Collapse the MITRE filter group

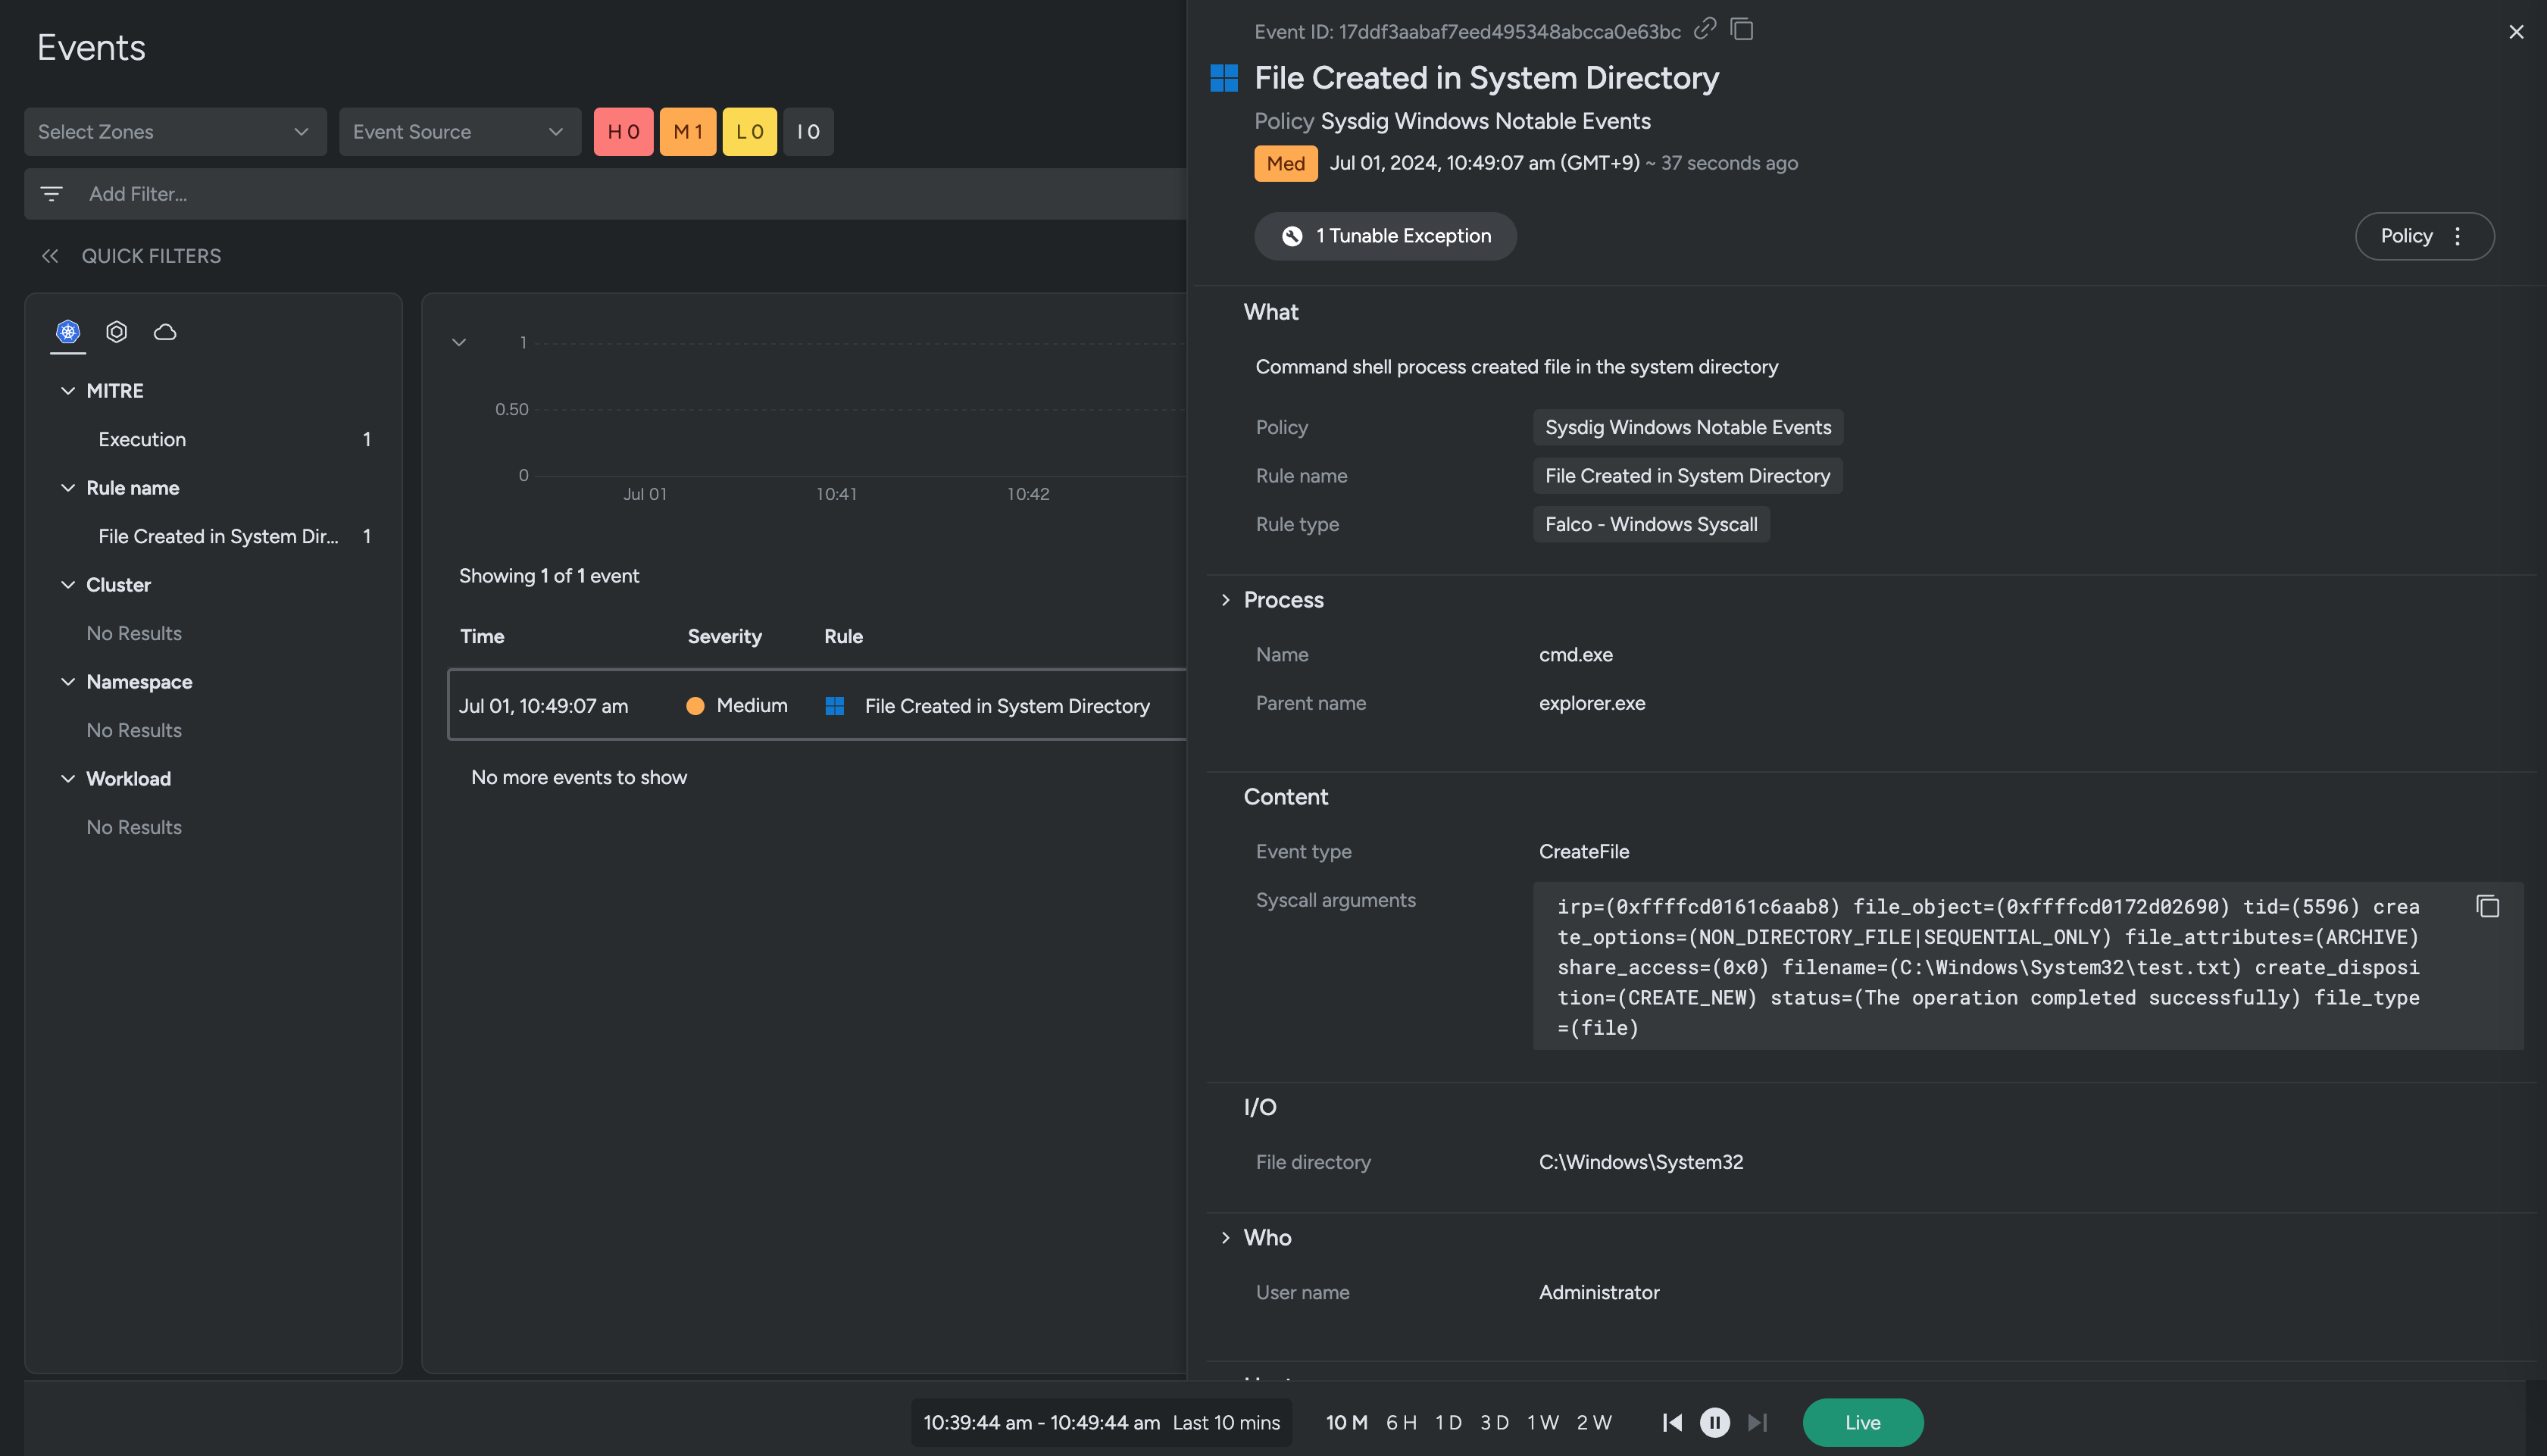pos(68,390)
